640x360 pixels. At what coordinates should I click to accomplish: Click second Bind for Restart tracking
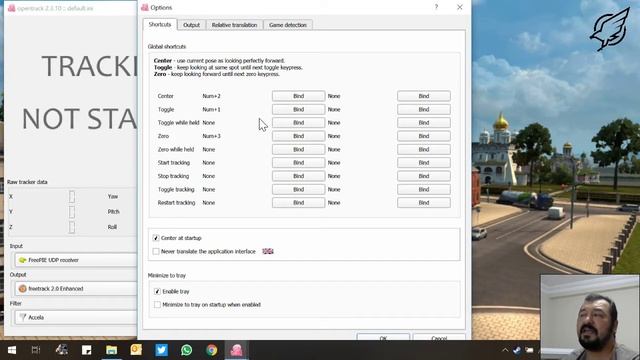point(424,202)
